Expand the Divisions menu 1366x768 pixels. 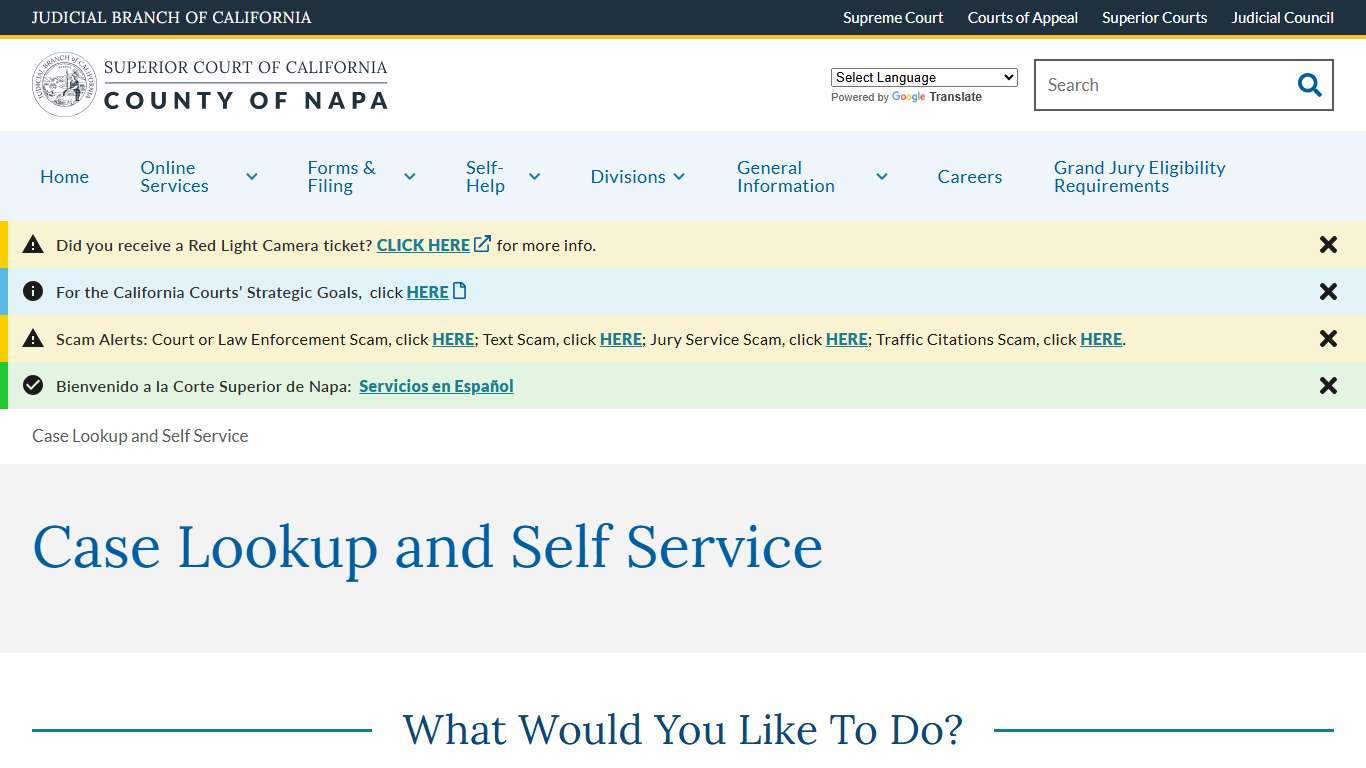(x=636, y=176)
